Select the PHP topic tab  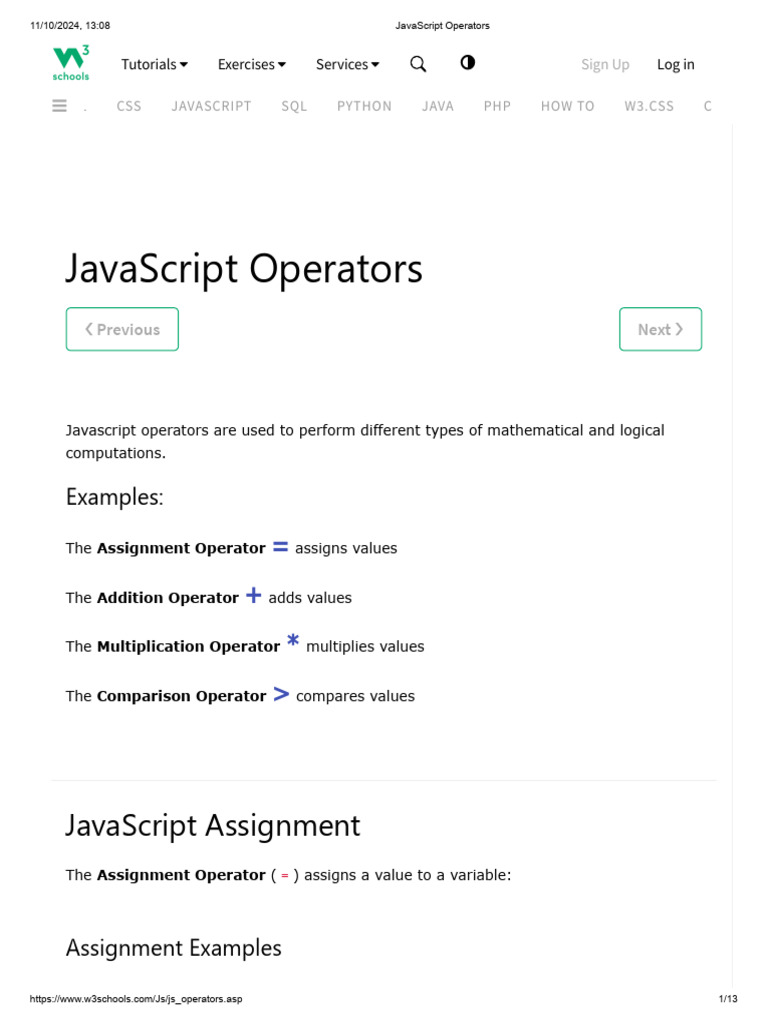(497, 106)
